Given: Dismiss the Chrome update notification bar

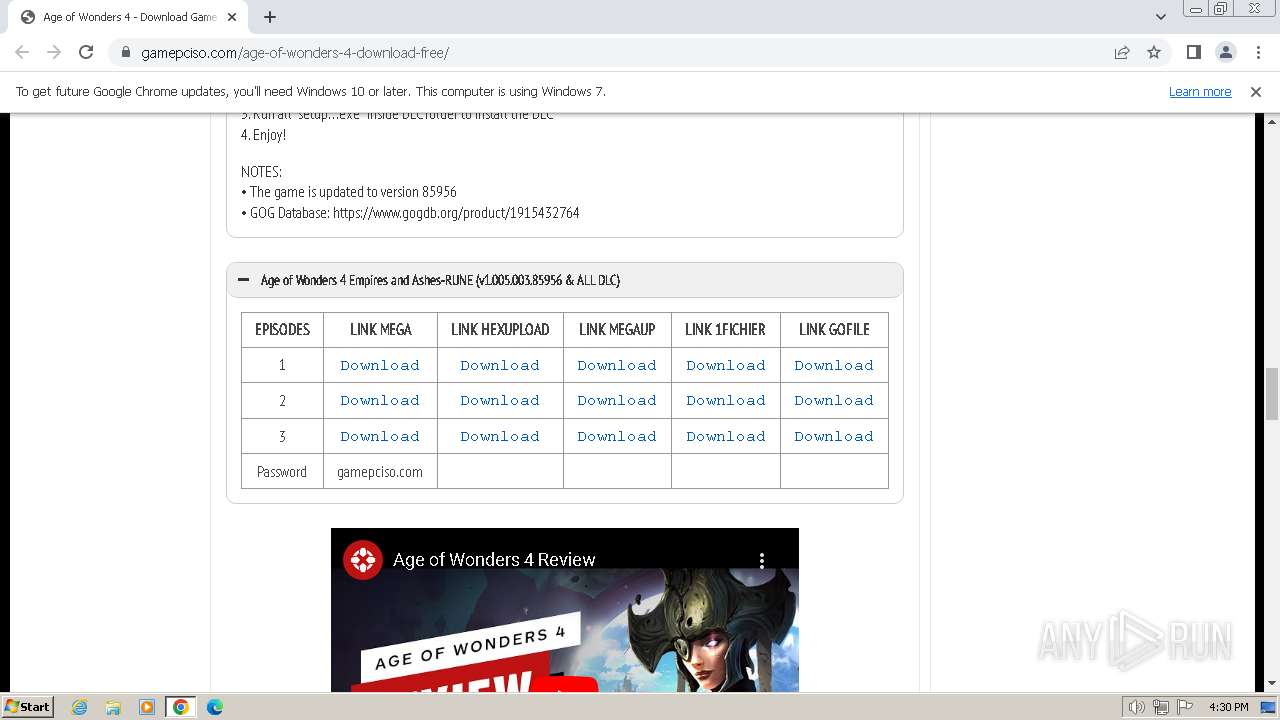Looking at the screenshot, I should 1256,91.
